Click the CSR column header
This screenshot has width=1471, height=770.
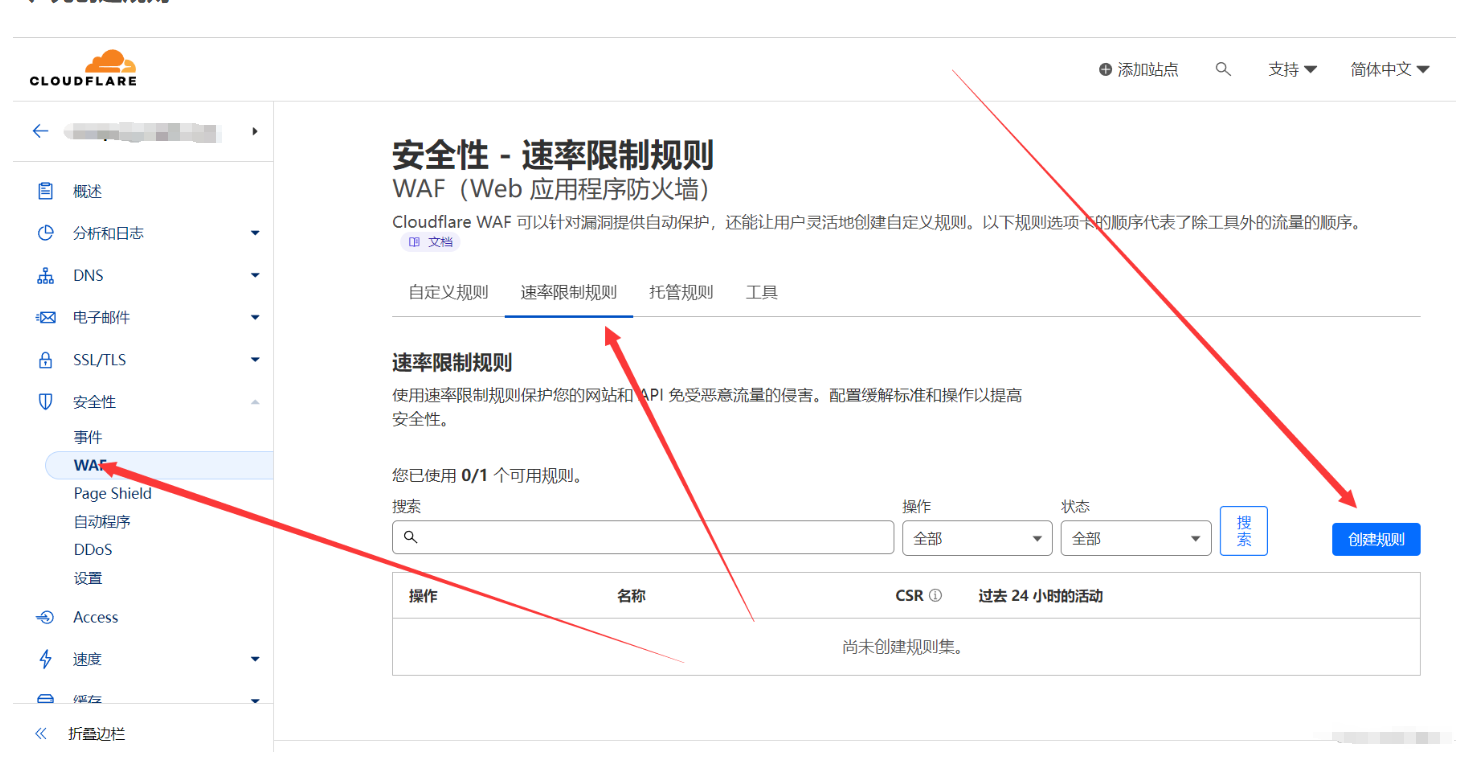[909, 595]
